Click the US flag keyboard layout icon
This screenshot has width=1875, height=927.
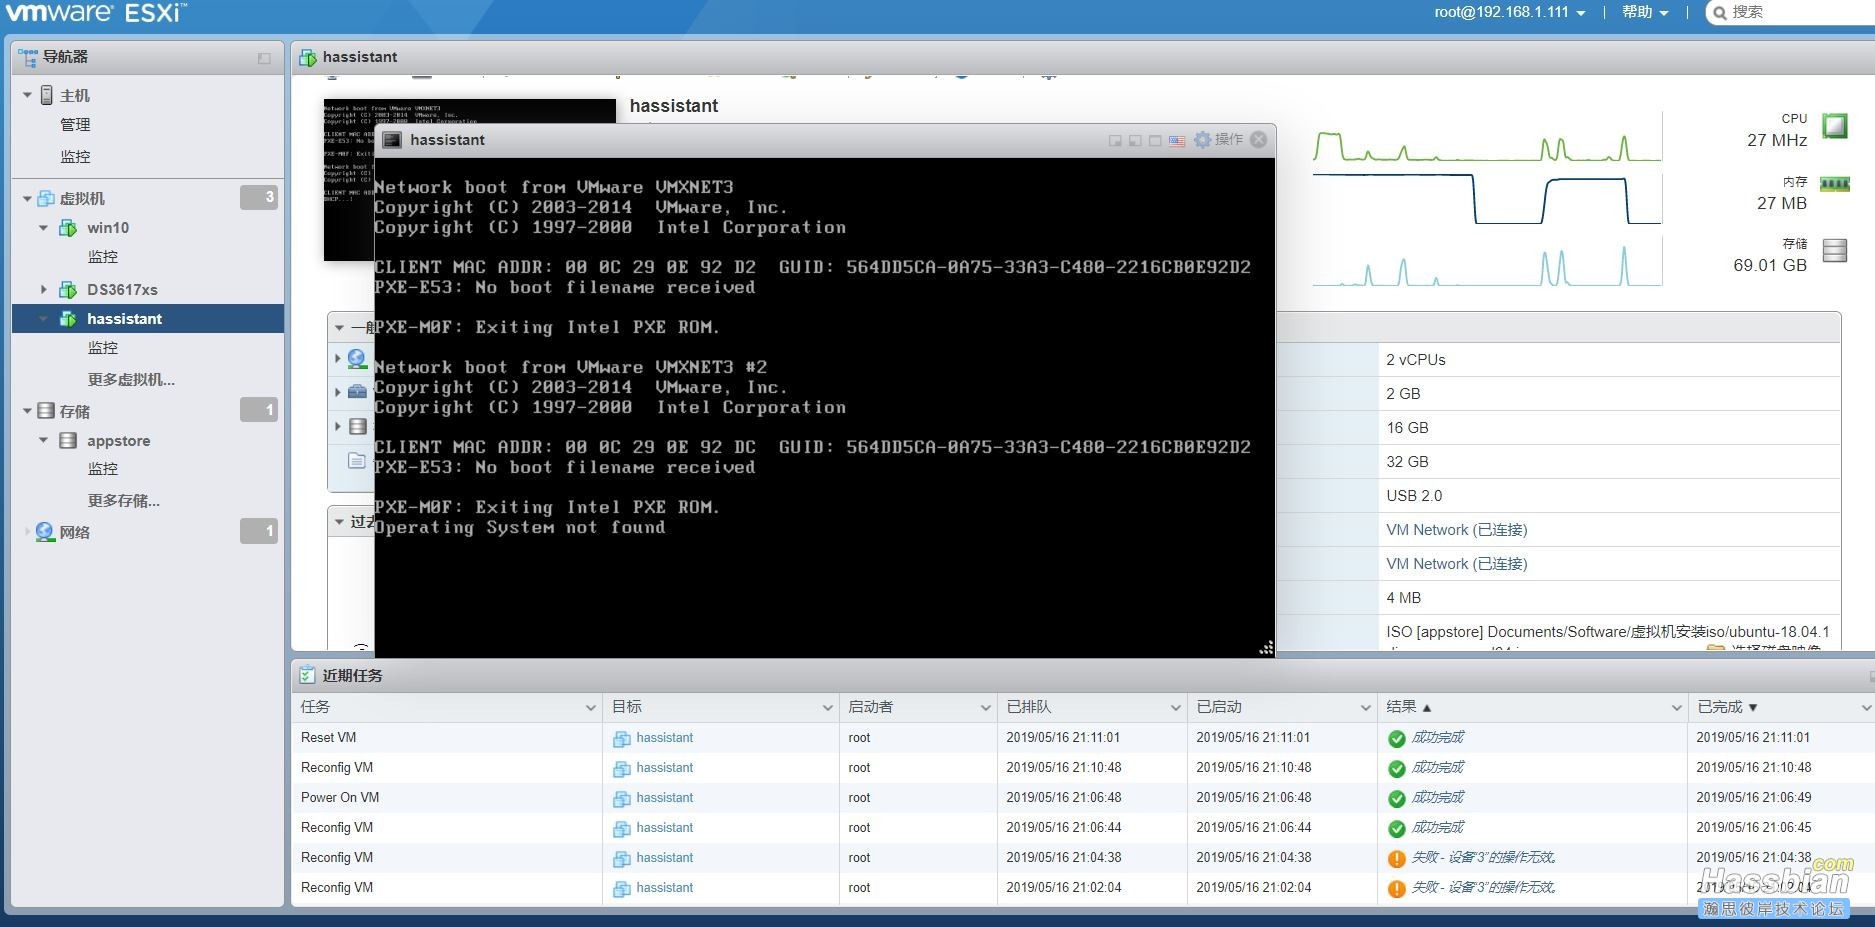pos(1177,141)
